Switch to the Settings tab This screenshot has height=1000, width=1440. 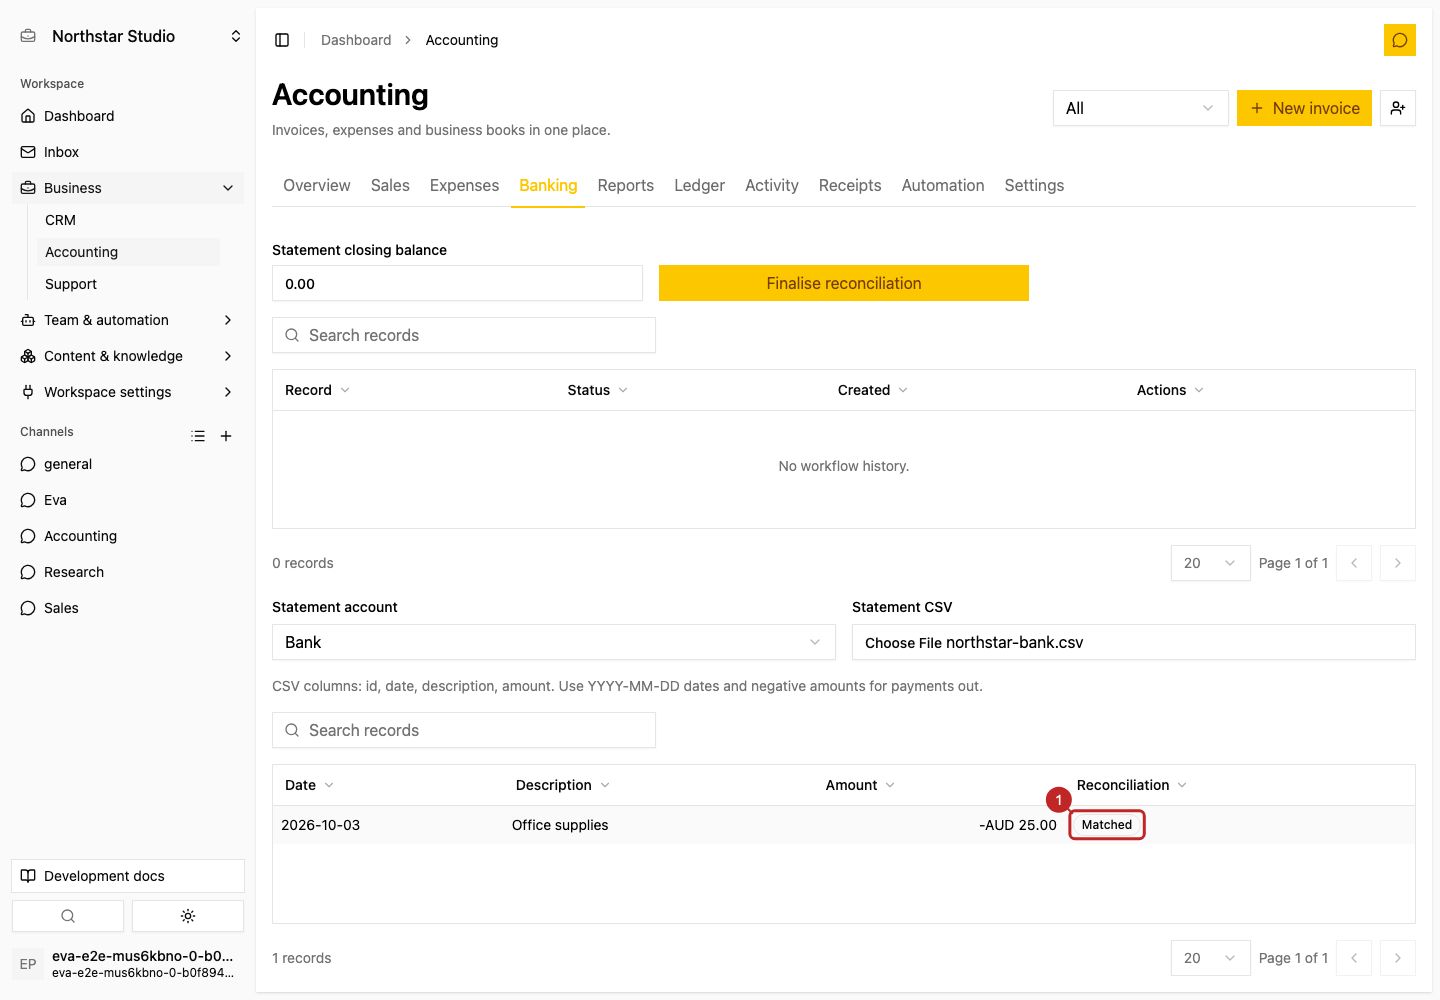[x=1034, y=185]
